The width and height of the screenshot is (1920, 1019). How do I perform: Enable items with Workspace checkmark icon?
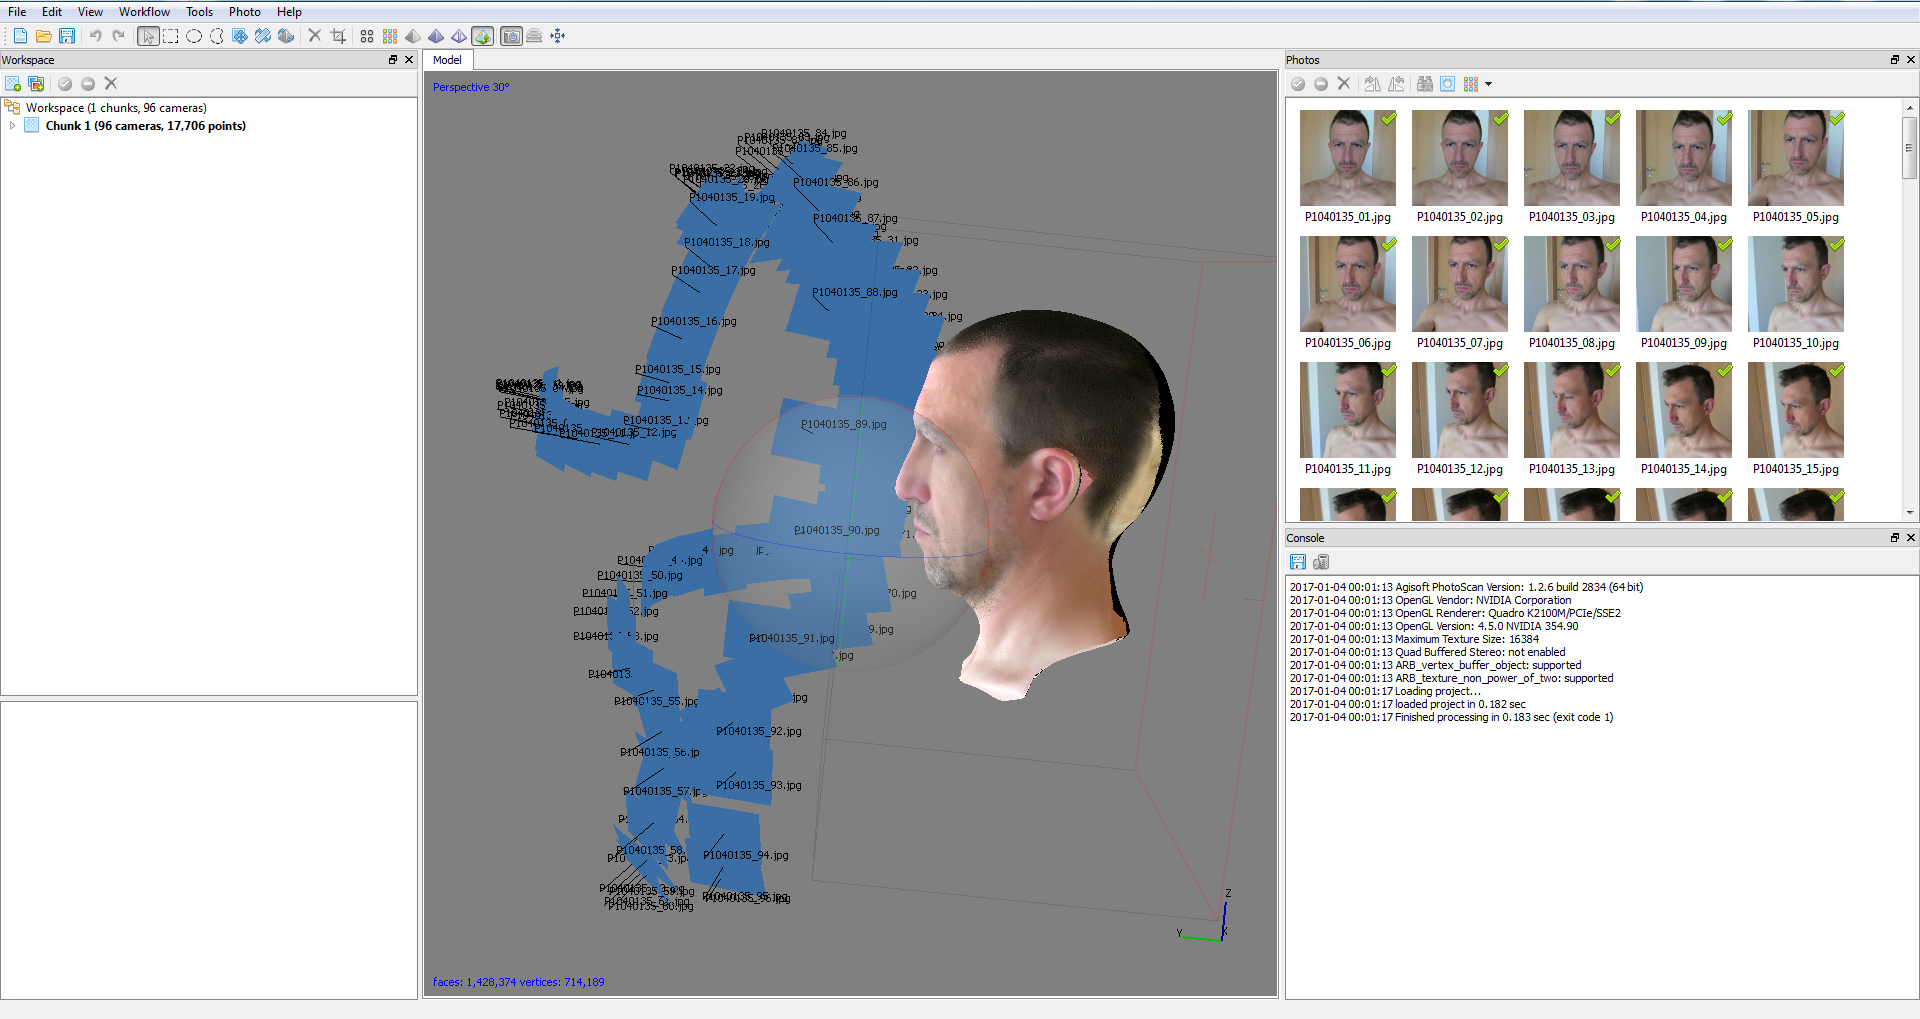coord(65,84)
